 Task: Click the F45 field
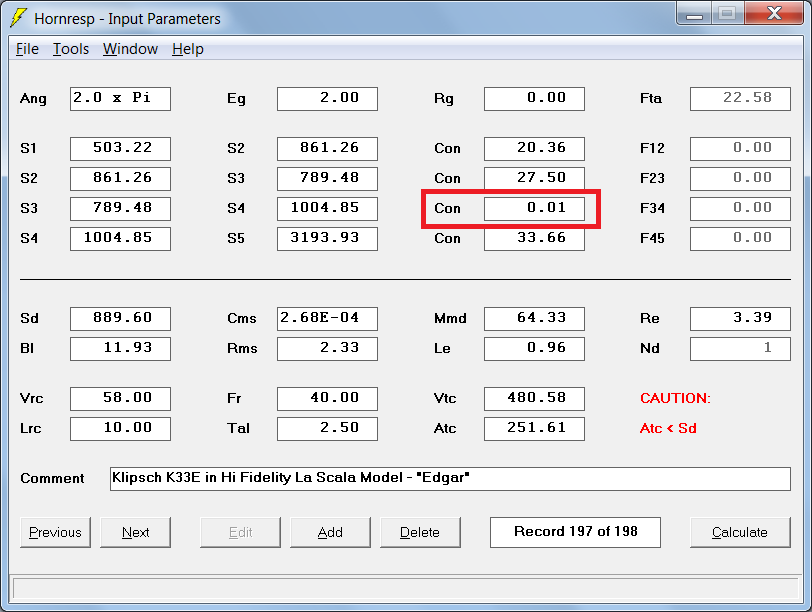coord(741,239)
